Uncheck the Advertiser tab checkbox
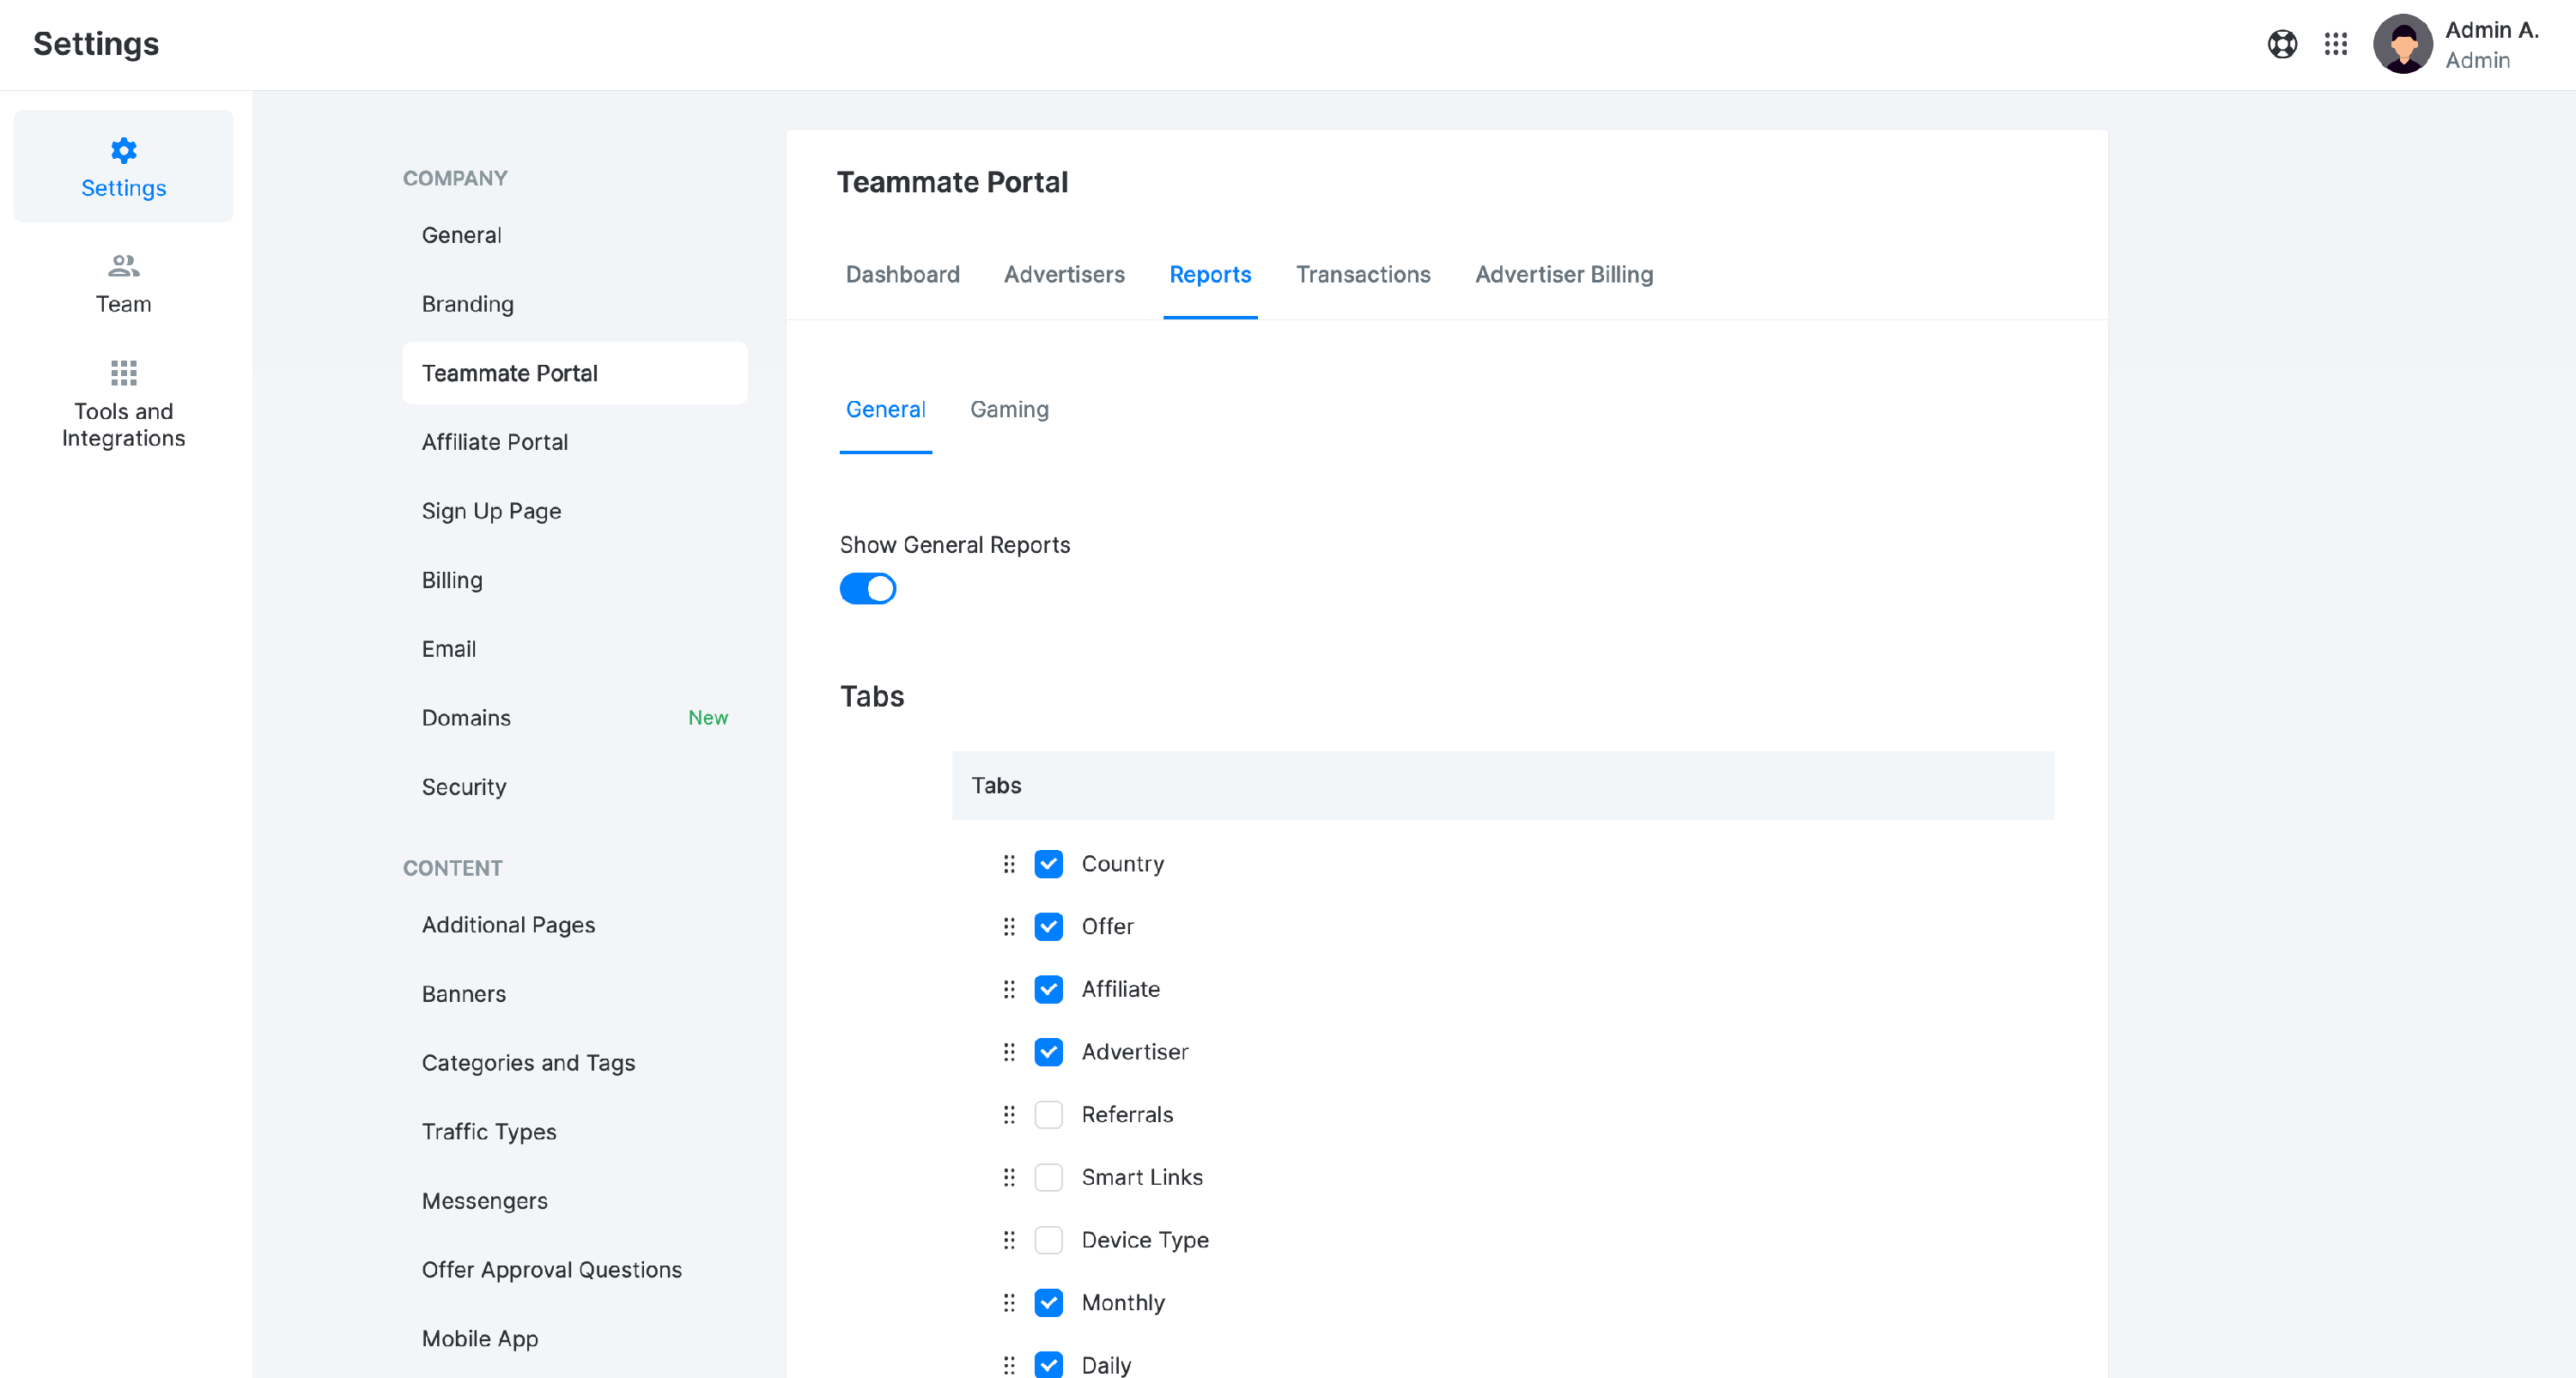Image resolution: width=2576 pixels, height=1378 pixels. (1049, 1052)
